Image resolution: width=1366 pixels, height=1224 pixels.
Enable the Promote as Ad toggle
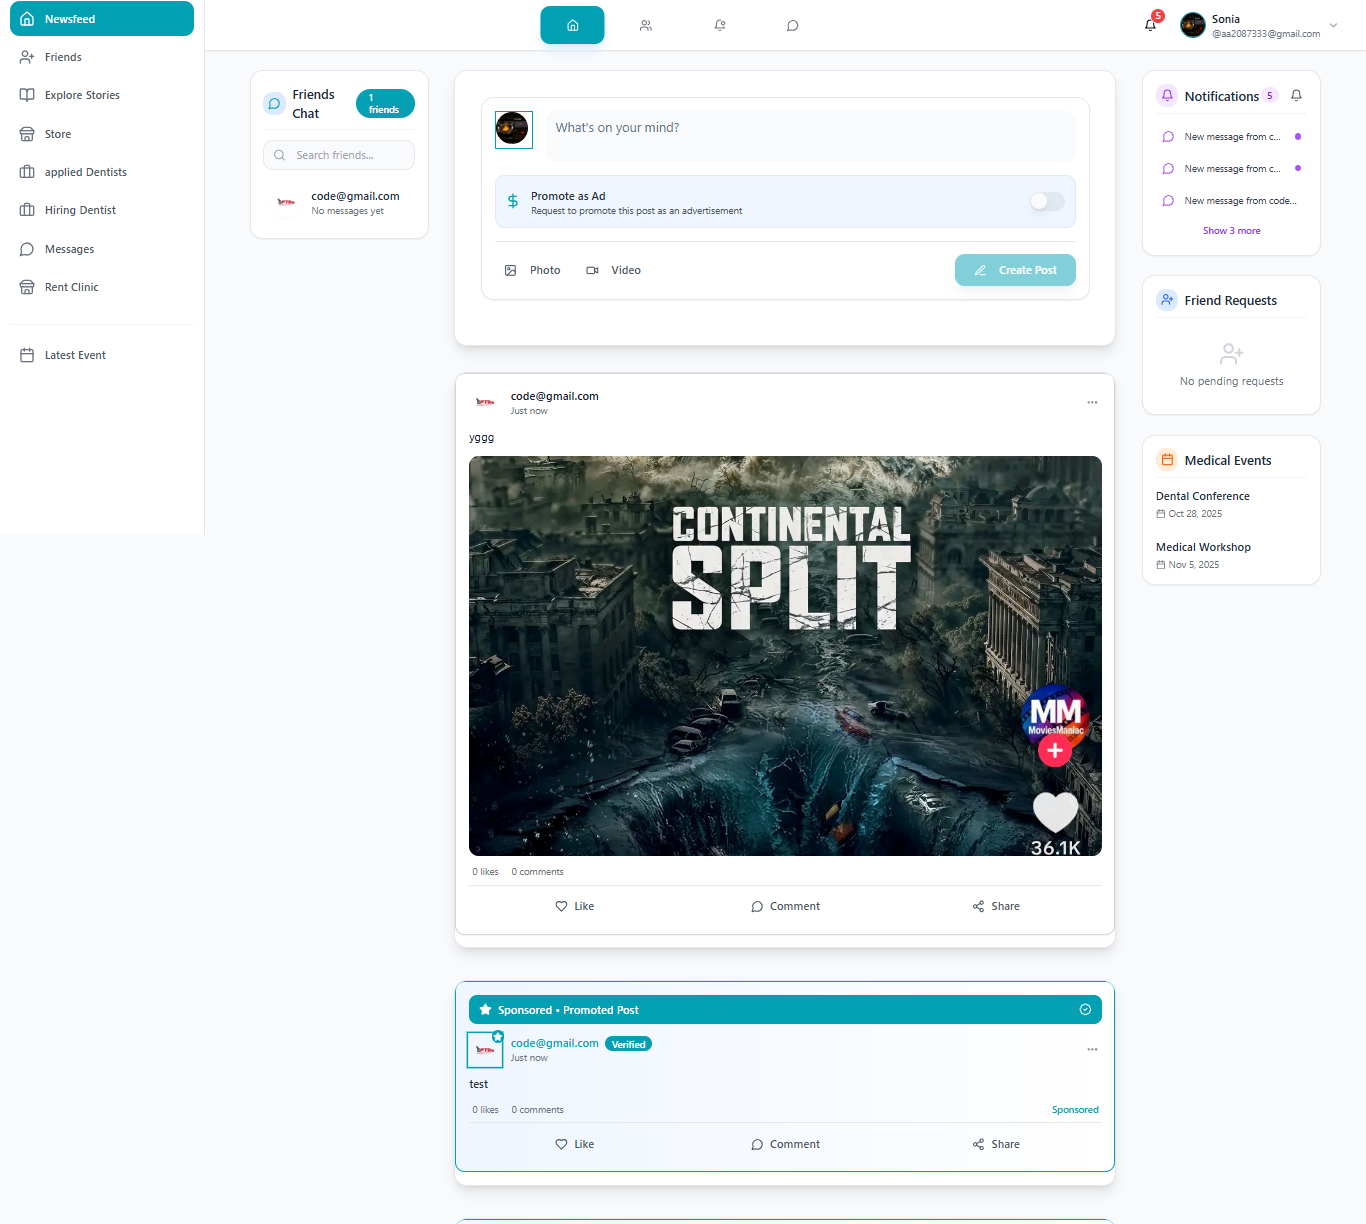click(1047, 202)
